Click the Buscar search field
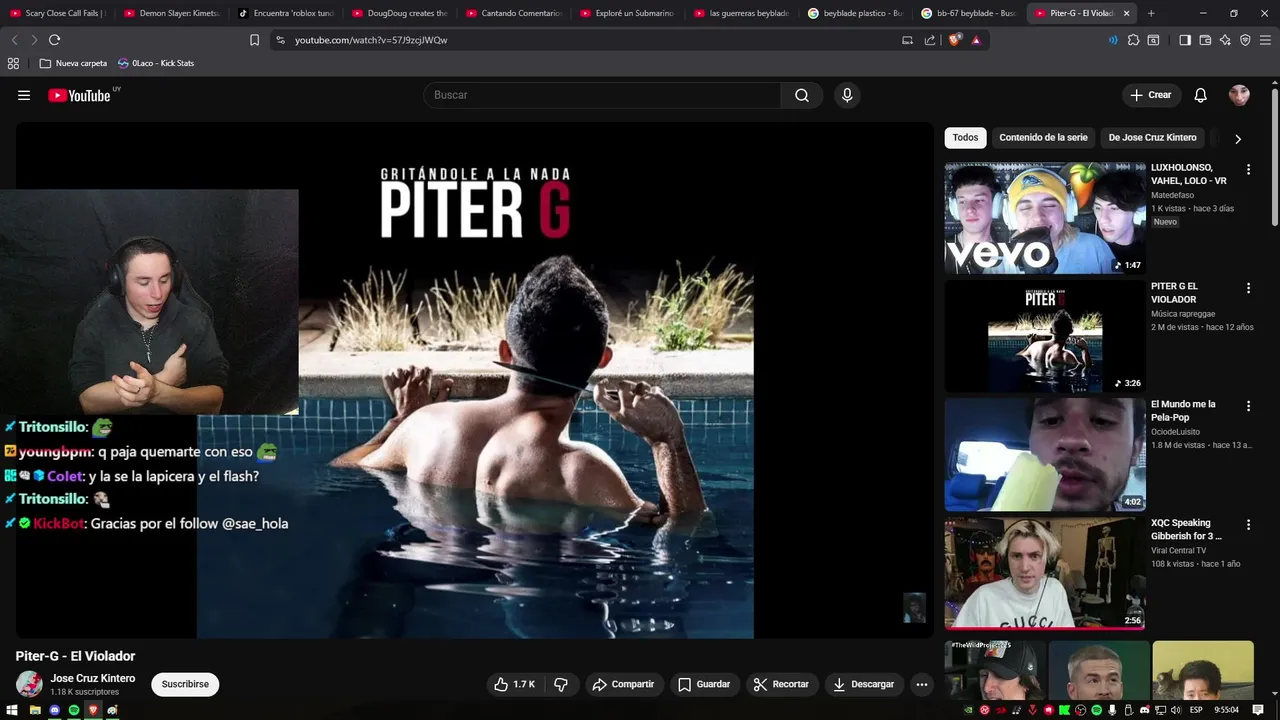This screenshot has width=1280, height=720. pyautogui.click(x=602, y=95)
